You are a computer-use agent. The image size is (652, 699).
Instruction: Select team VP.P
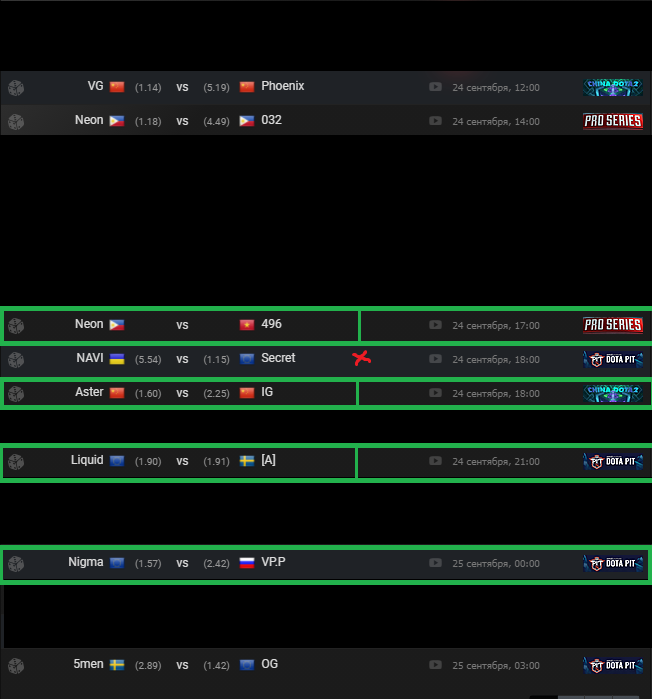[x=273, y=562]
